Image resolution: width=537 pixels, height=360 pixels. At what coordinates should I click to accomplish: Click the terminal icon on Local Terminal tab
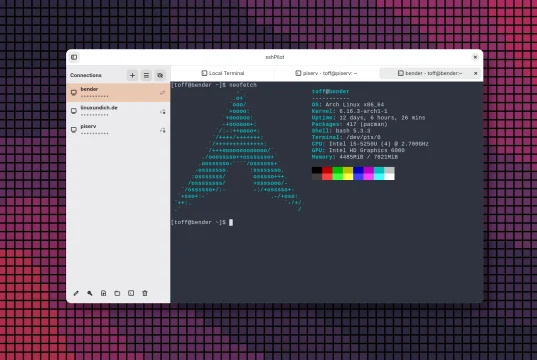(x=204, y=73)
